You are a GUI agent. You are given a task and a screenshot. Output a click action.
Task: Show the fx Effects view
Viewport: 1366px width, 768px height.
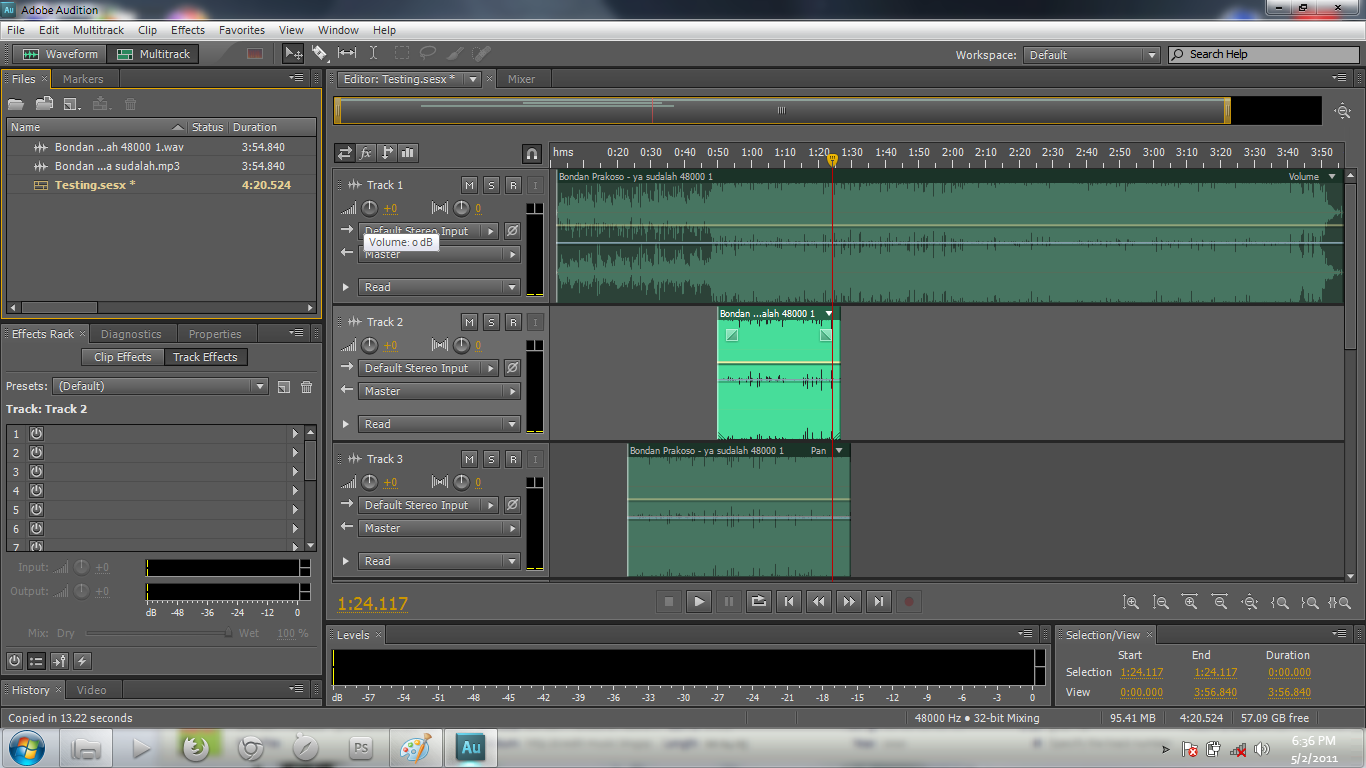click(366, 153)
